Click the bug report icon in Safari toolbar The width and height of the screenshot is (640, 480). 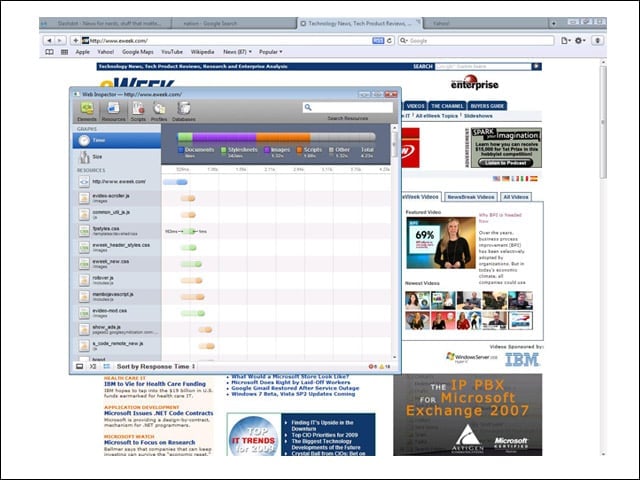point(598,40)
